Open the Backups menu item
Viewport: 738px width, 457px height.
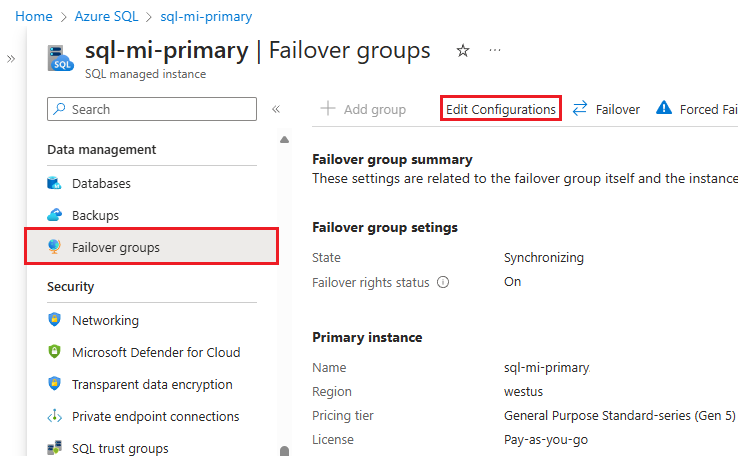point(95,215)
